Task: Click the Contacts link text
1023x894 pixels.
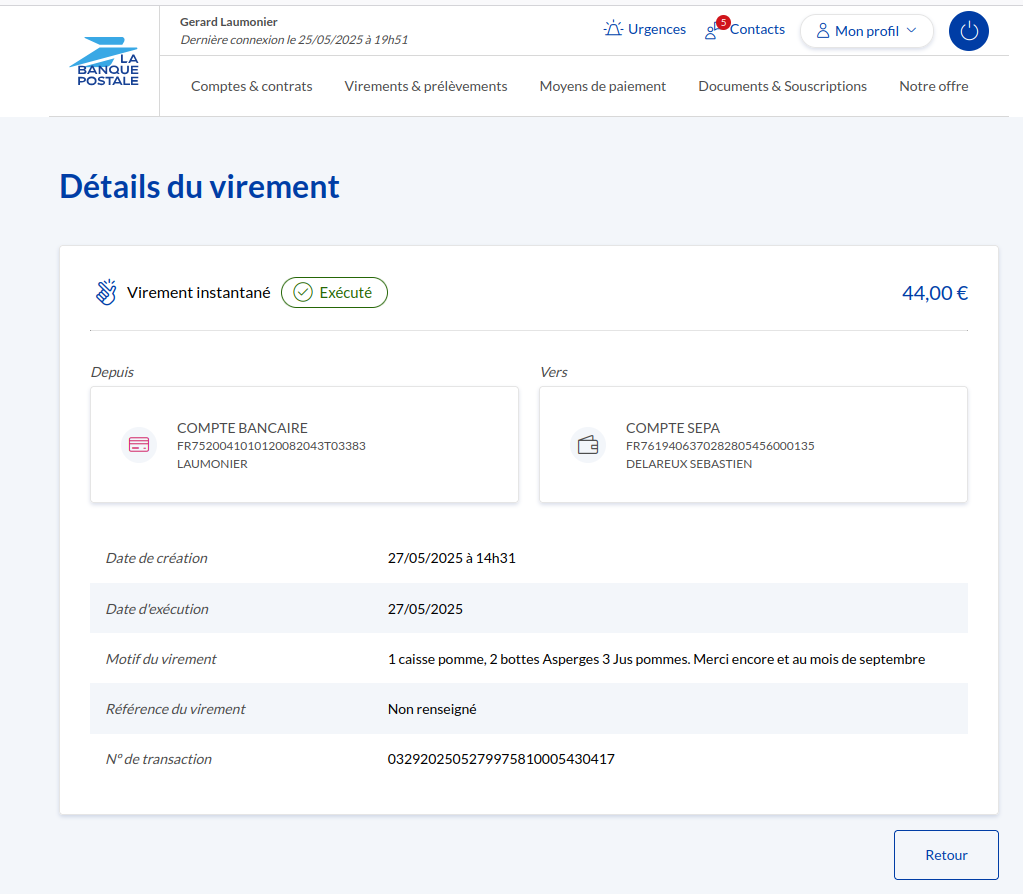Action: click(x=757, y=29)
